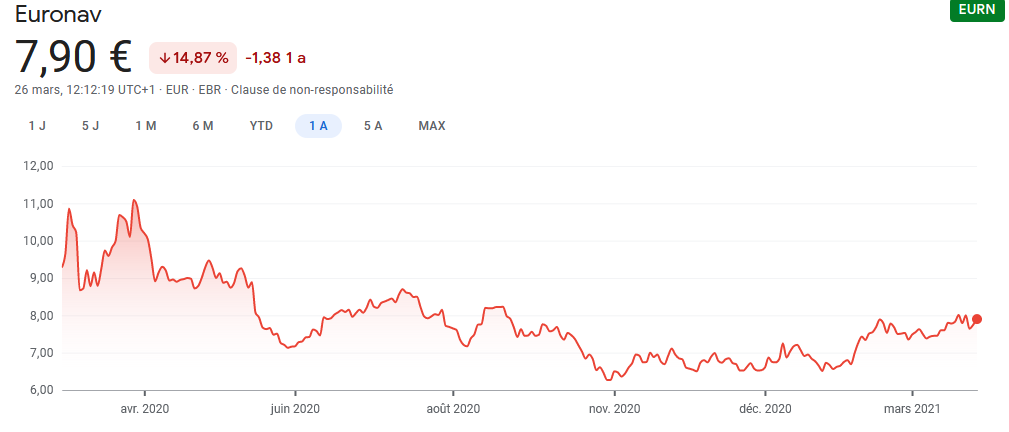This screenshot has height=432, width=1009.
Task: Choose the 1 M chart period
Action: point(146,126)
